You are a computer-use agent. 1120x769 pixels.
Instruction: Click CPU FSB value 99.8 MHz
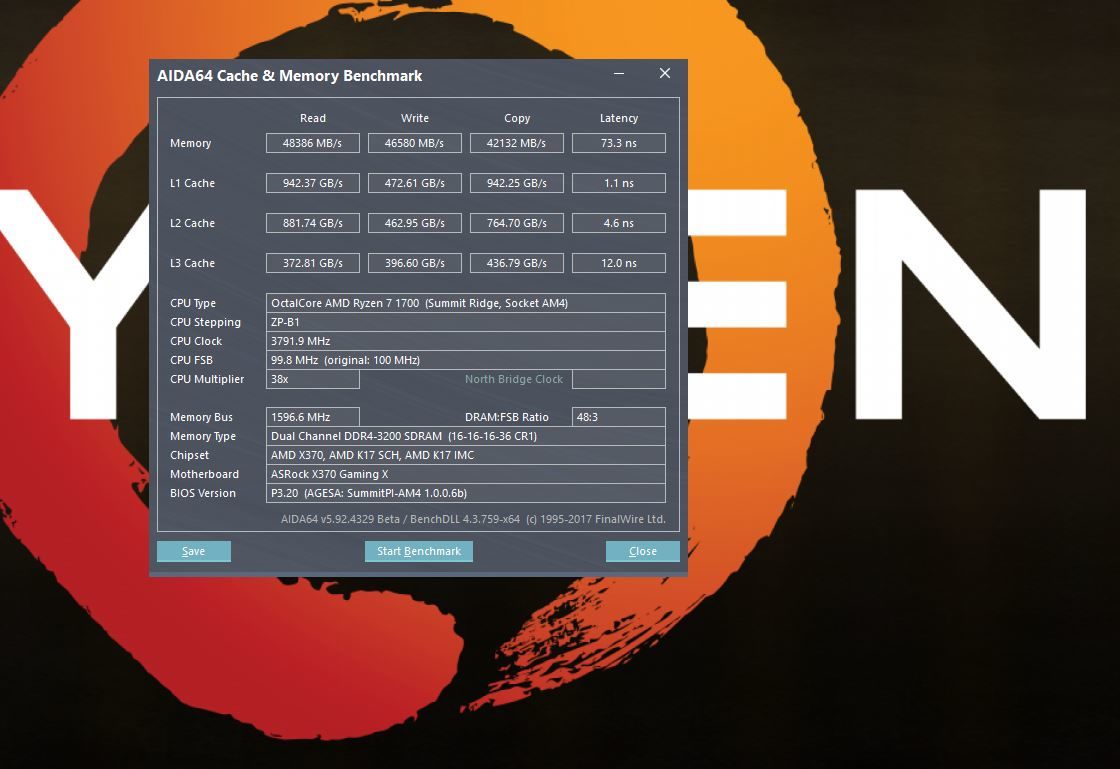[x=466, y=360]
